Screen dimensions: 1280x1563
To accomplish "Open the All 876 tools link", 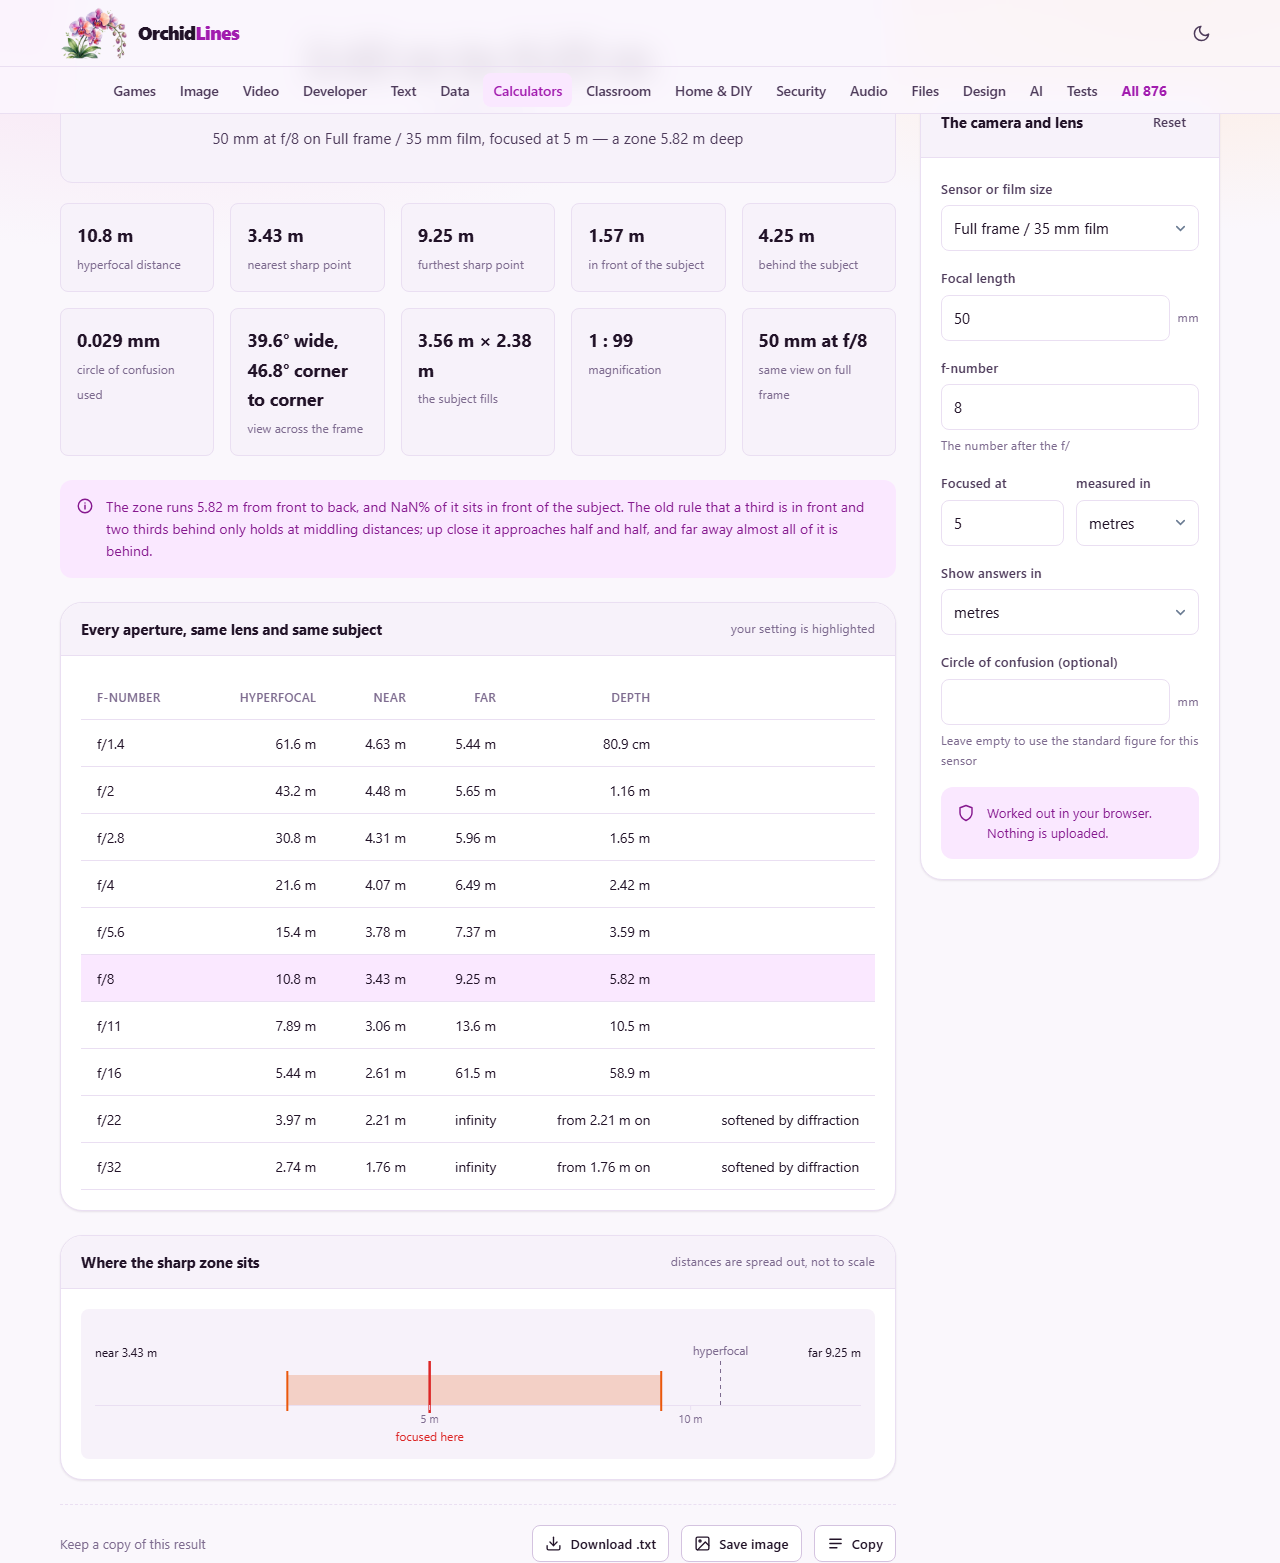I will [x=1143, y=91].
